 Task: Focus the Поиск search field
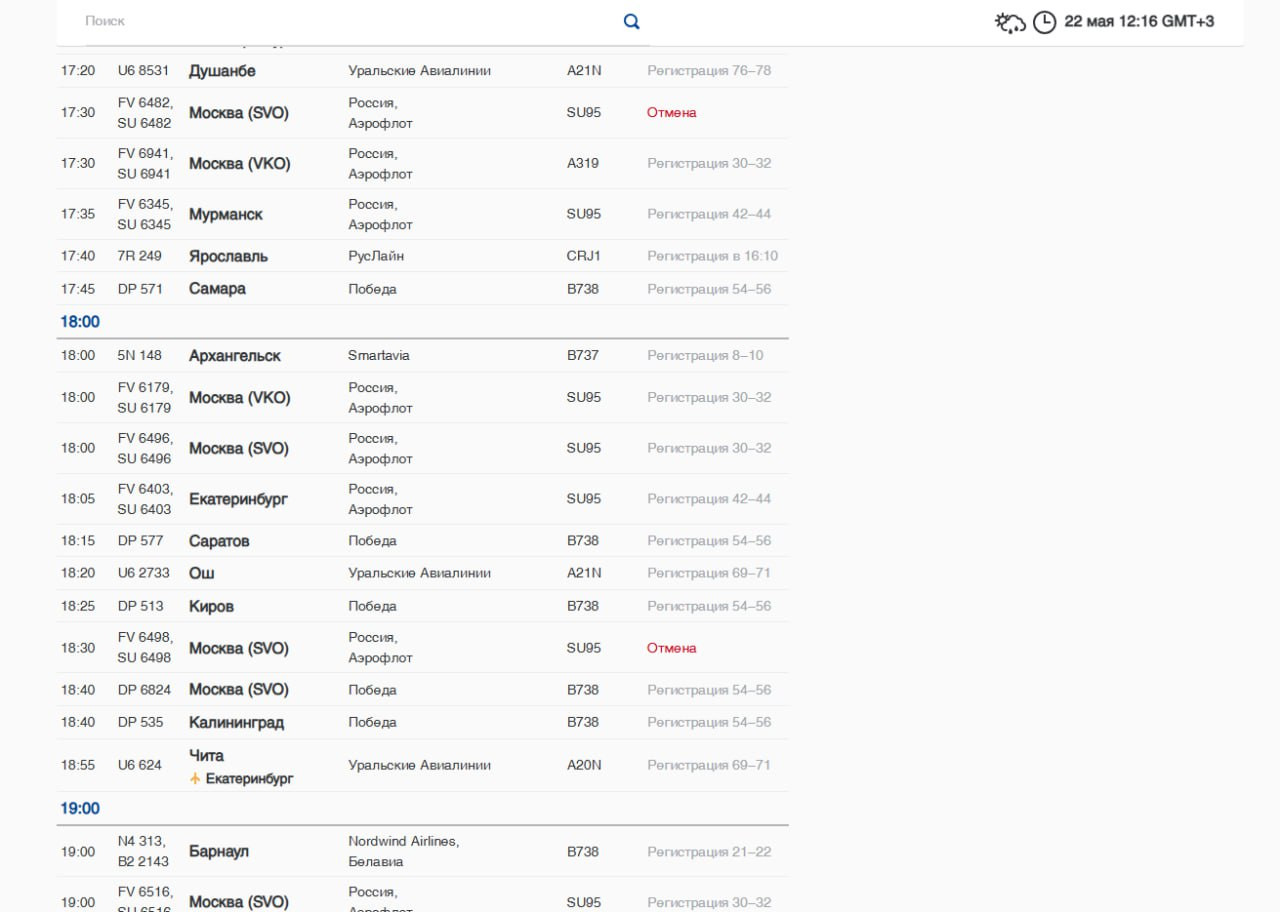click(350, 21)
